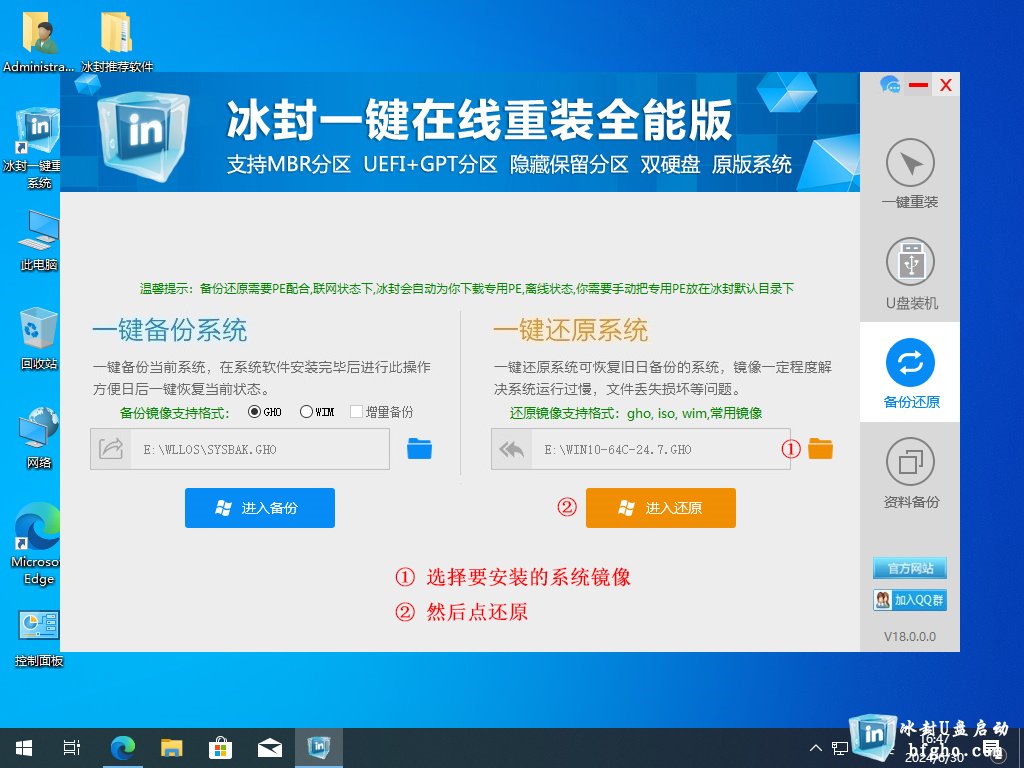This screenshot has height=768, width=1024.
Task: Select the WIM backup format radio
Action: coord(306,411)
